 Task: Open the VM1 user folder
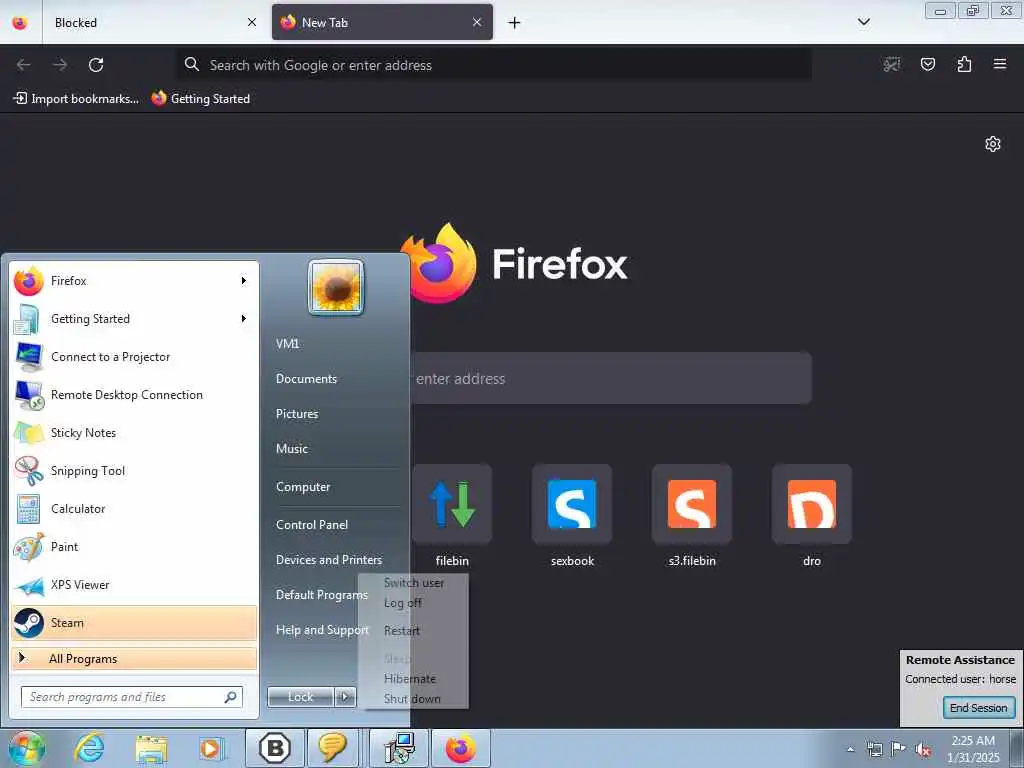(x=287, y=344)
